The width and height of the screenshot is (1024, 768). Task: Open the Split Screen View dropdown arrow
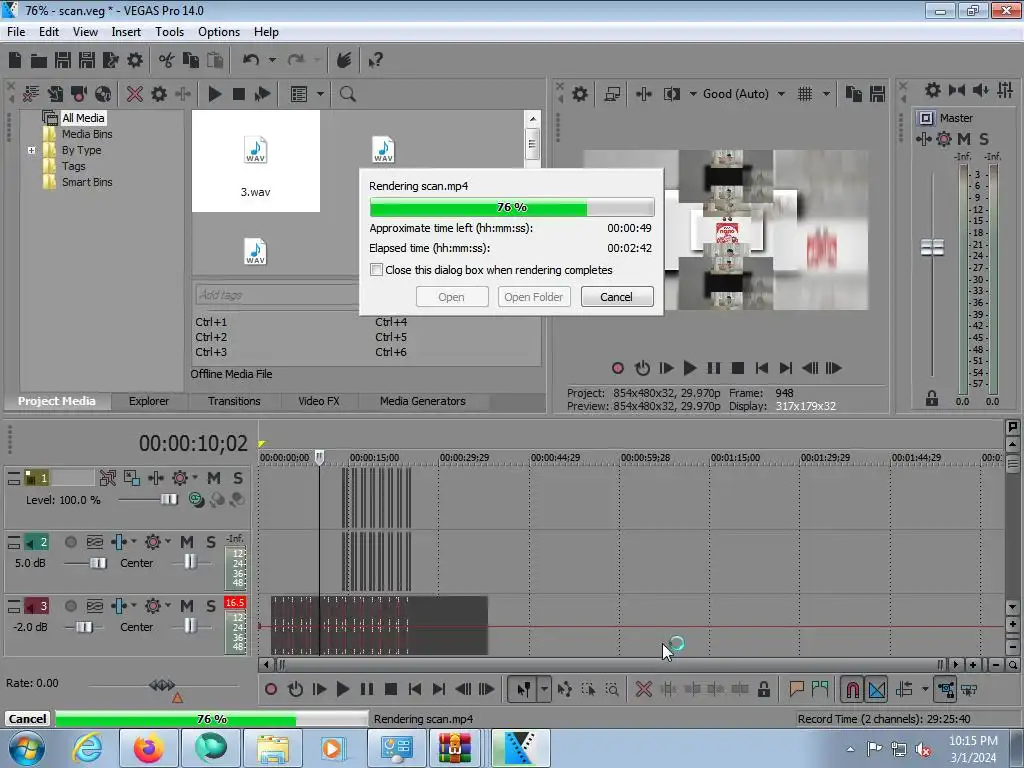click(693, 94)
